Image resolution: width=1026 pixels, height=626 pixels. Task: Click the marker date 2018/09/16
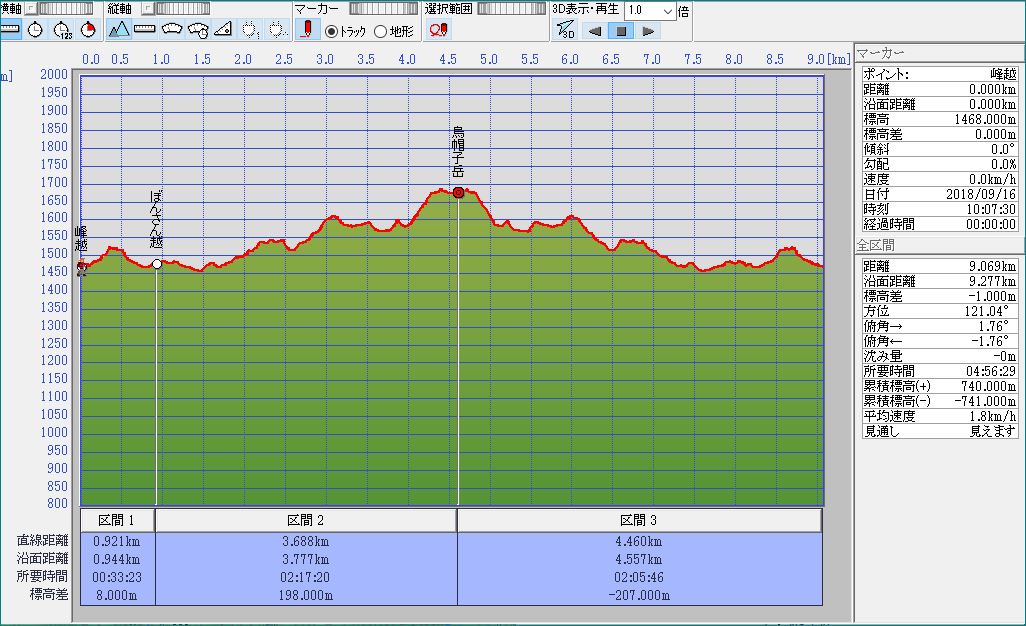(x=981, y=194)
